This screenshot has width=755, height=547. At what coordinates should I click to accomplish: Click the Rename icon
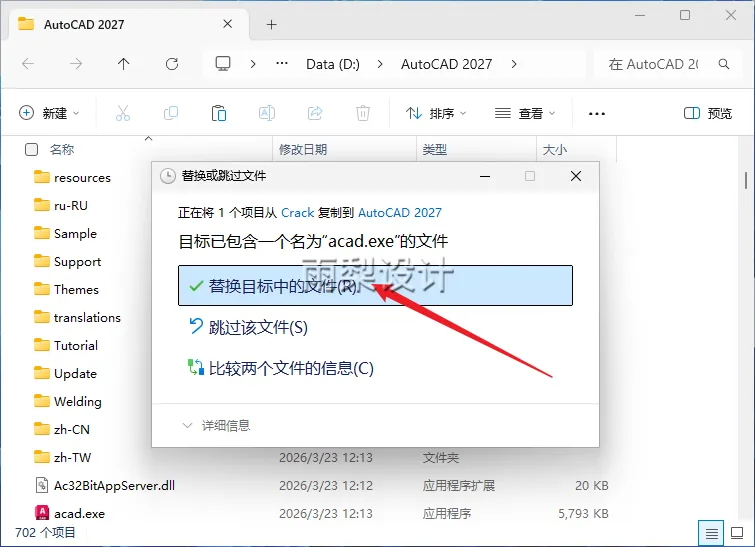(267, 114)
